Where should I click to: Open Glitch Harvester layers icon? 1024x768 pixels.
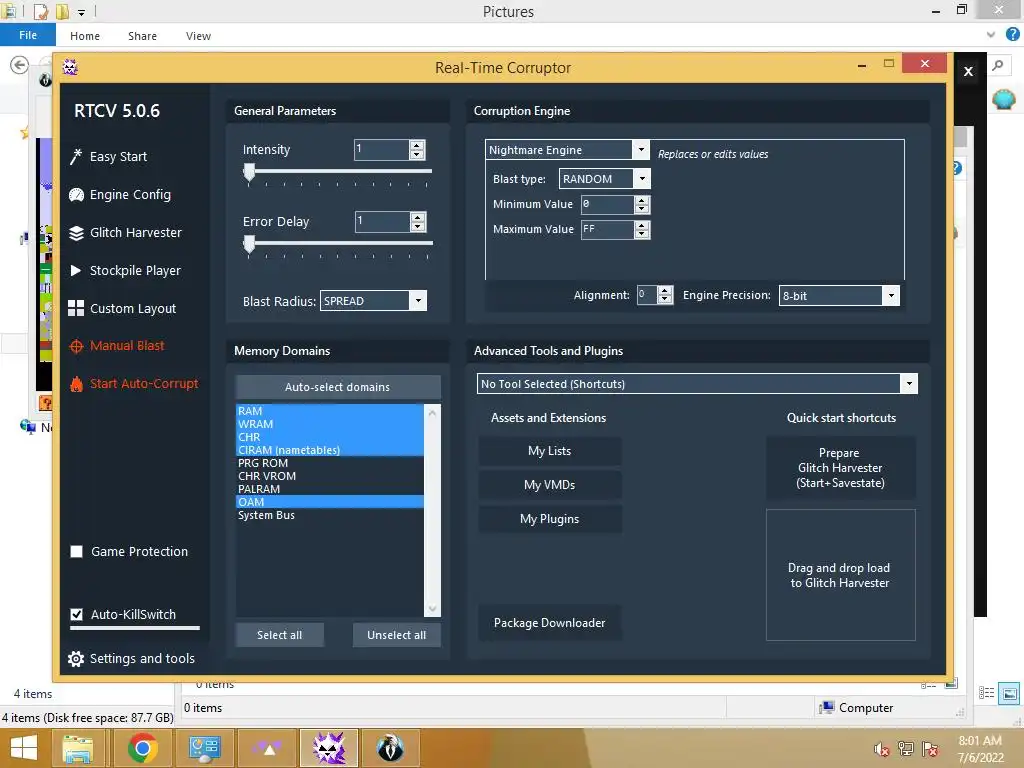coord(76,232)
